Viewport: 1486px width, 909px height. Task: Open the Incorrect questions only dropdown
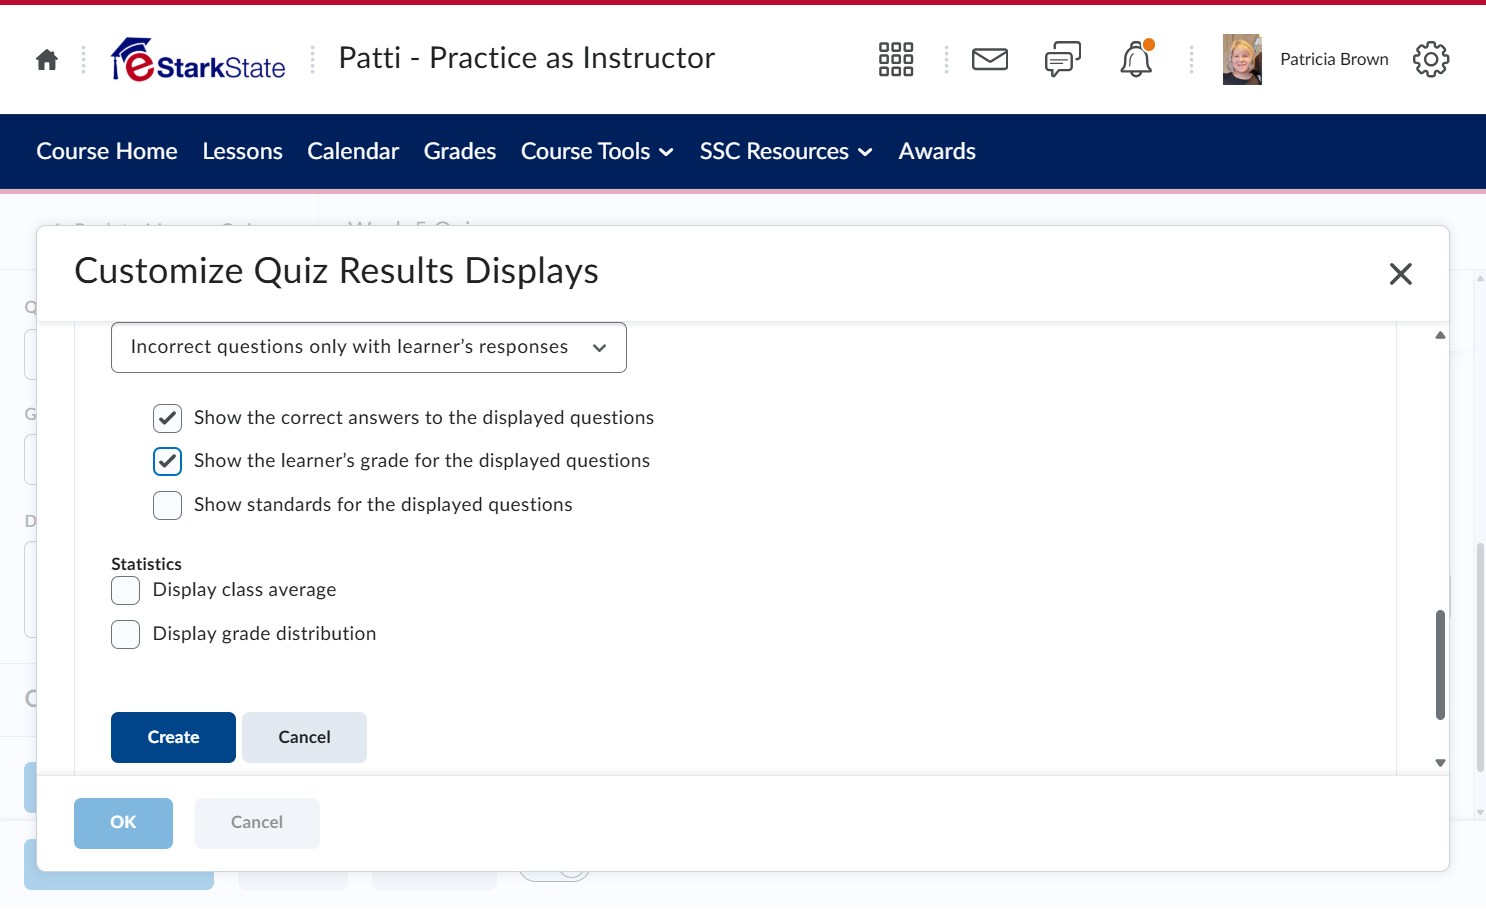[x=369, y=347]
